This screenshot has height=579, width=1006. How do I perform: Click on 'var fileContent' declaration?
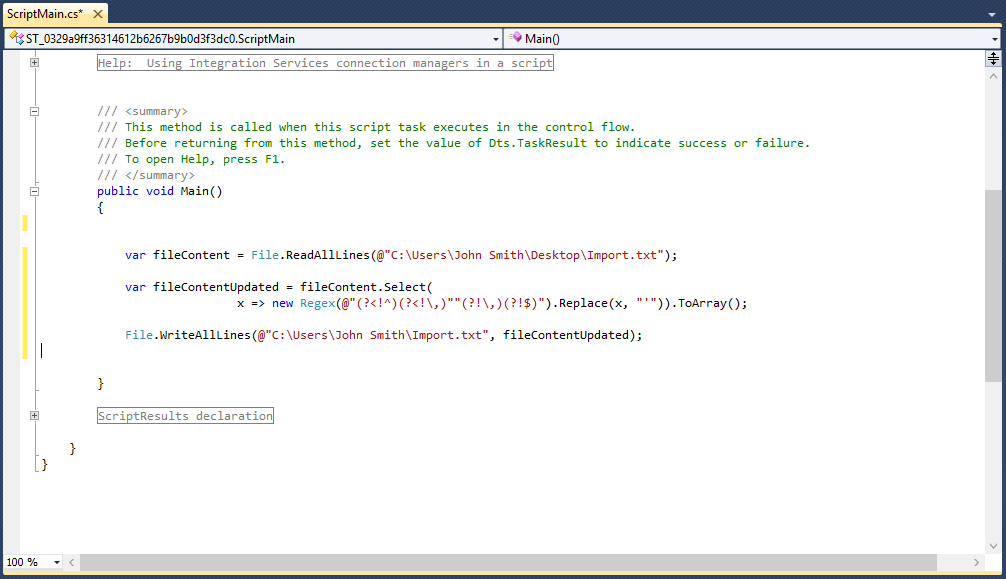pyautogui.click(x=177, y=255)
